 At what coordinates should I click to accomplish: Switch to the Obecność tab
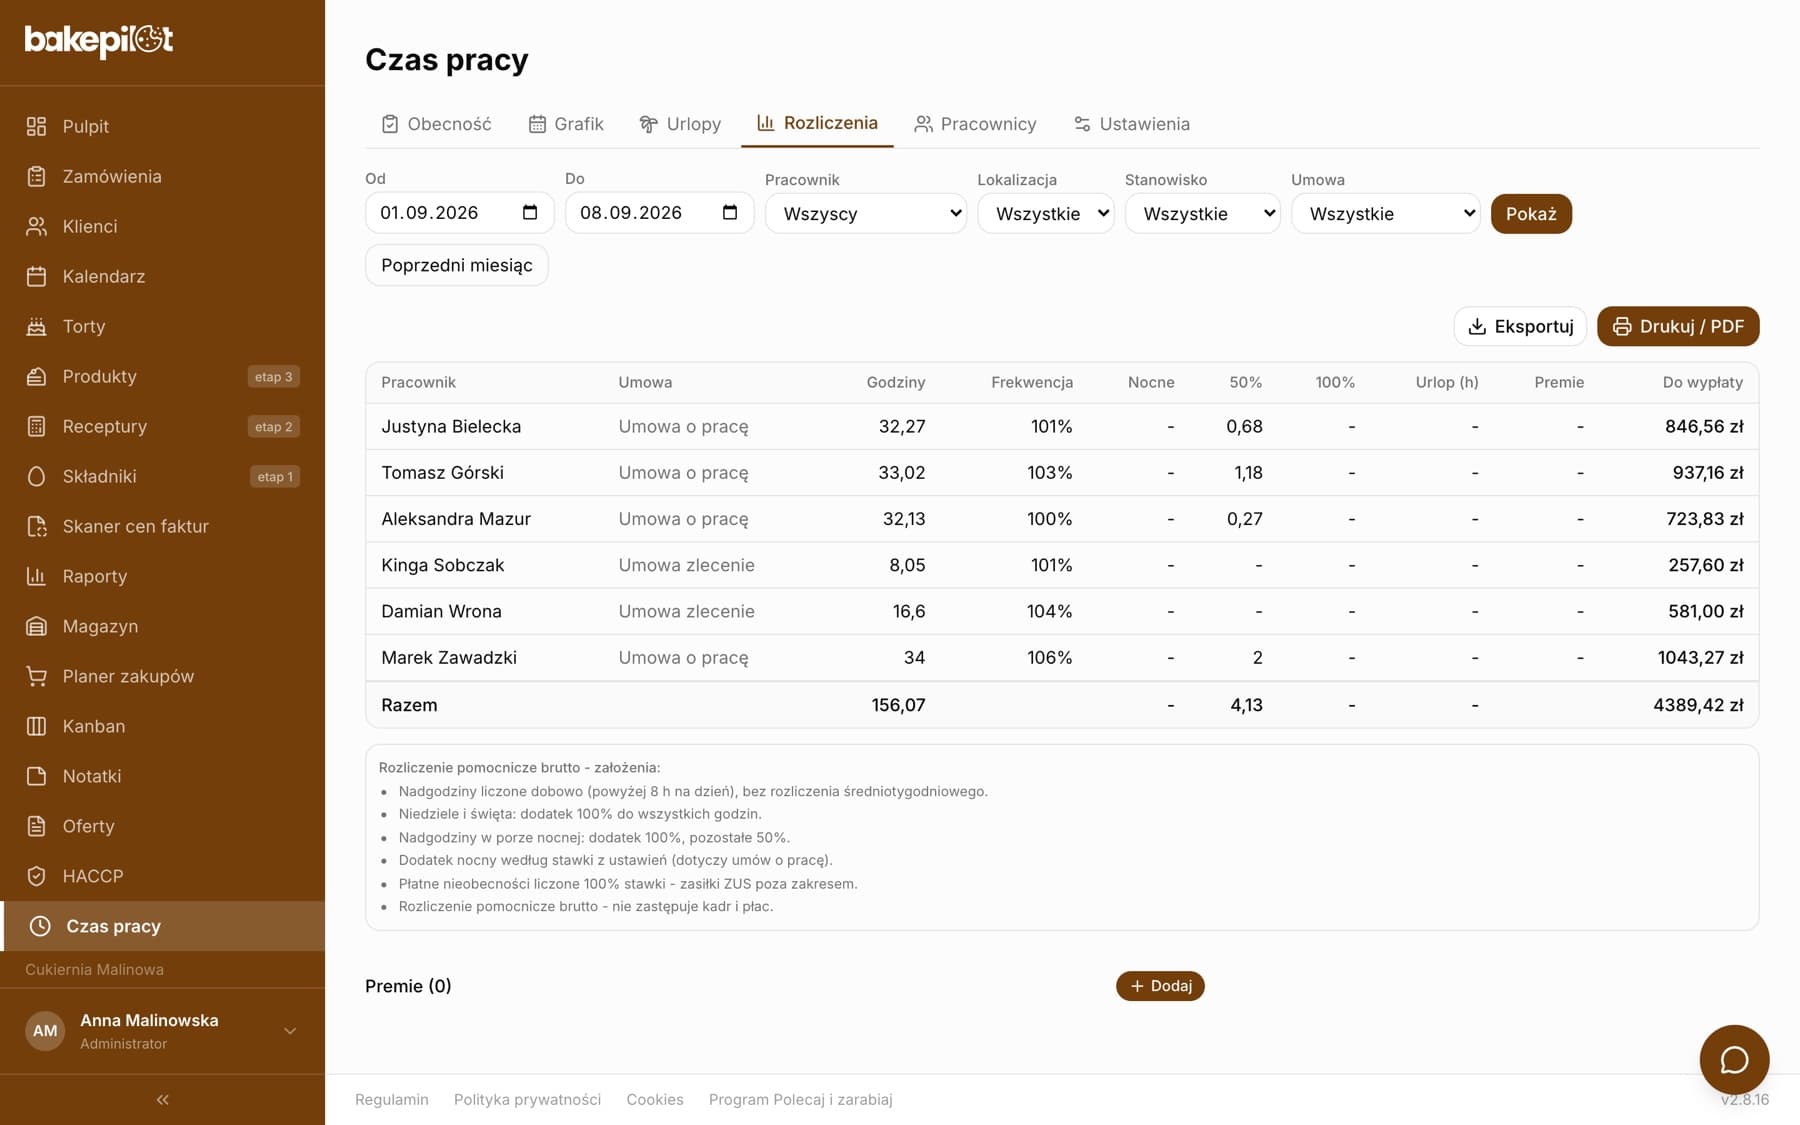pyautogui.click(x=436, y=124)
